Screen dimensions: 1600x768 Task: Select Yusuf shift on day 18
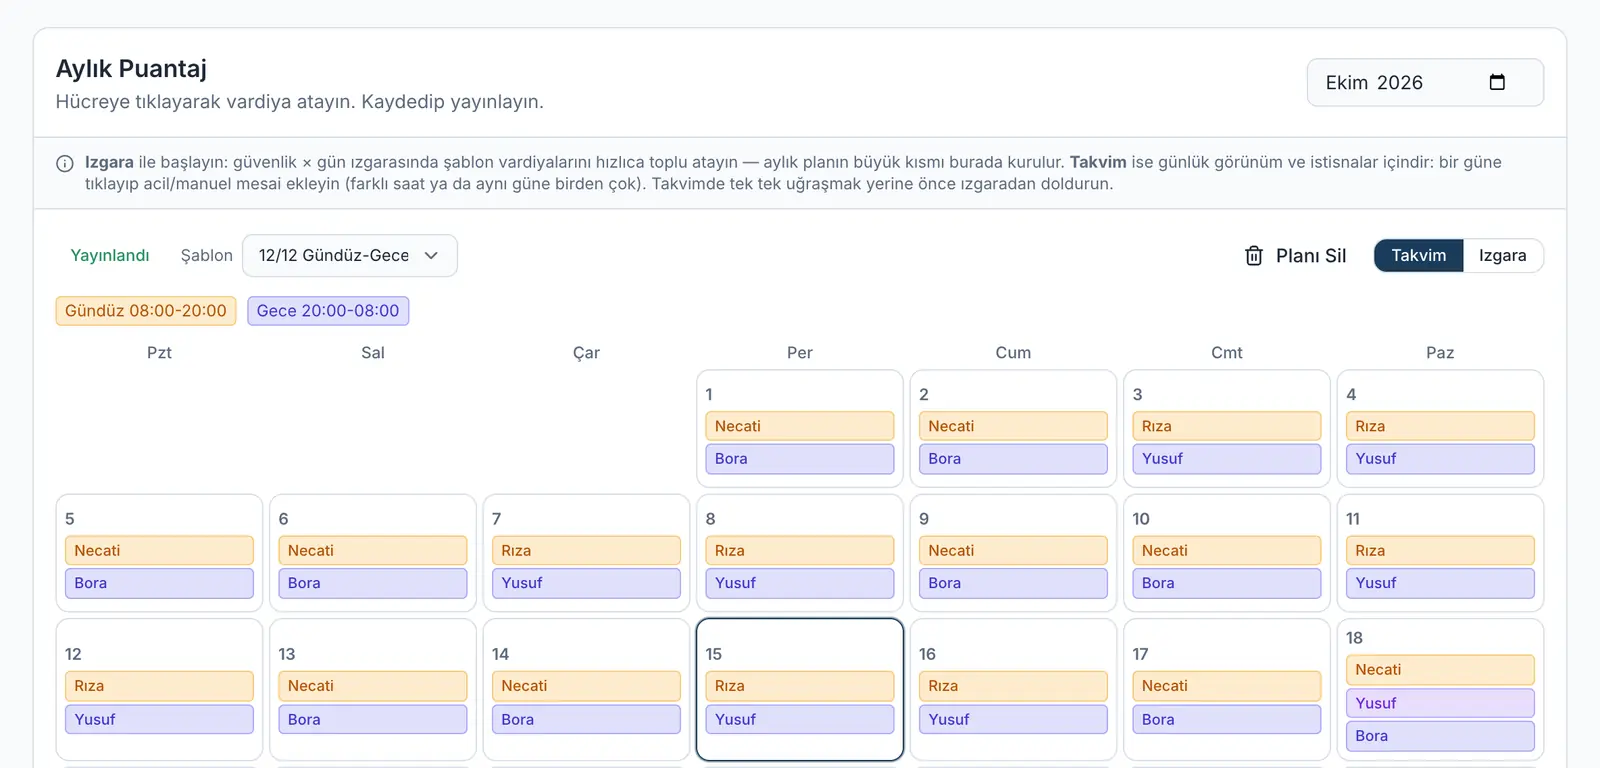click(1440, 703)
